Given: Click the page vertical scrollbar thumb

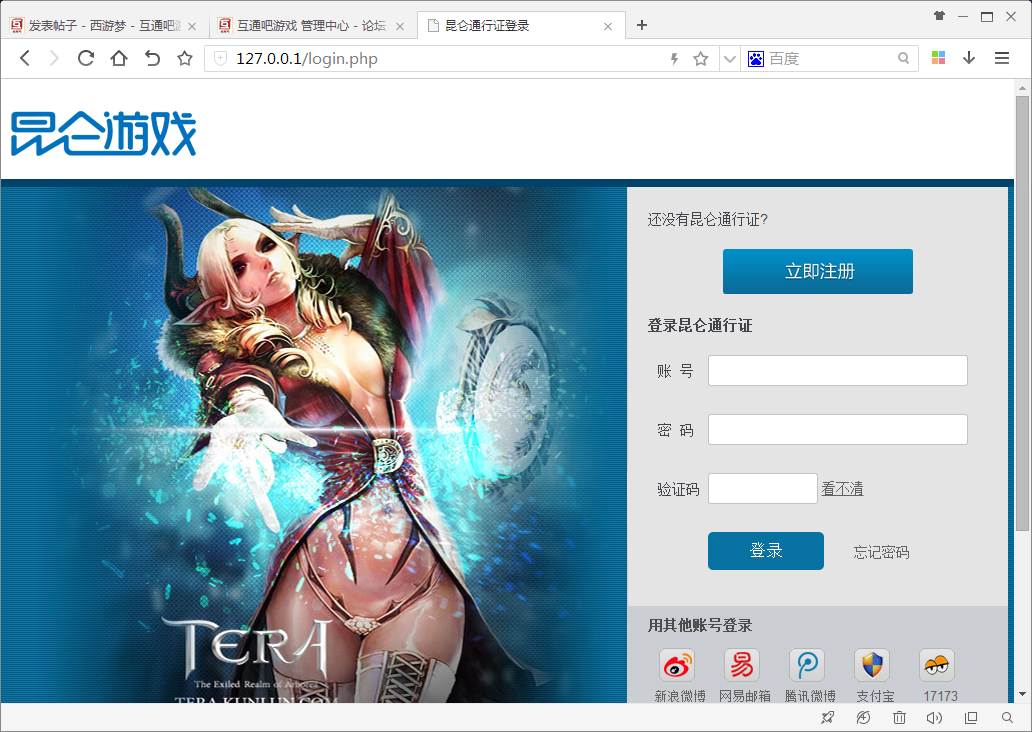Looking at the screenshot, I should click(x=1022, y=313).
